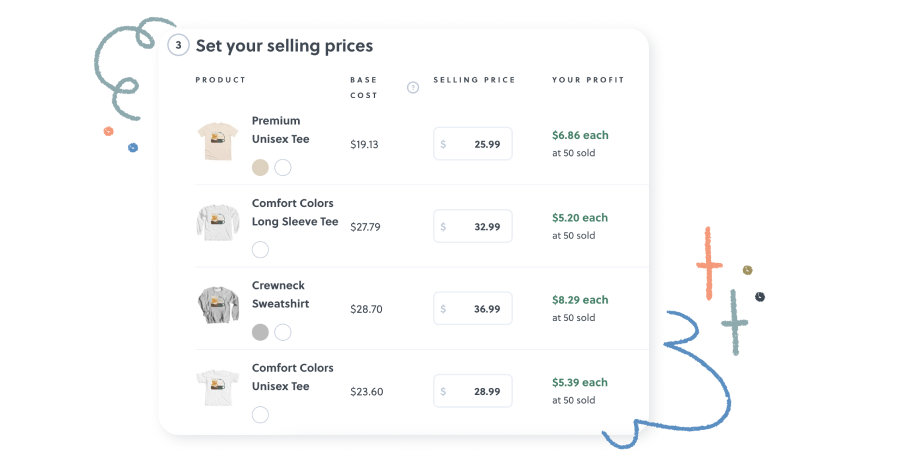This screenshot has width=900, height=463.
Task: Select the white swatch for Premium Unisex Tee
Action: (x=283, y=167)
